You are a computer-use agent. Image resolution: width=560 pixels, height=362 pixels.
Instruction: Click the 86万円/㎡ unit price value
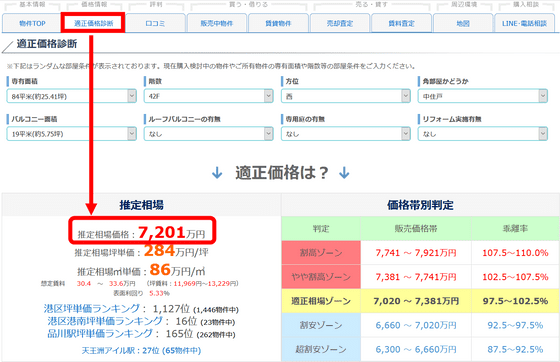[x=178, y=270]
